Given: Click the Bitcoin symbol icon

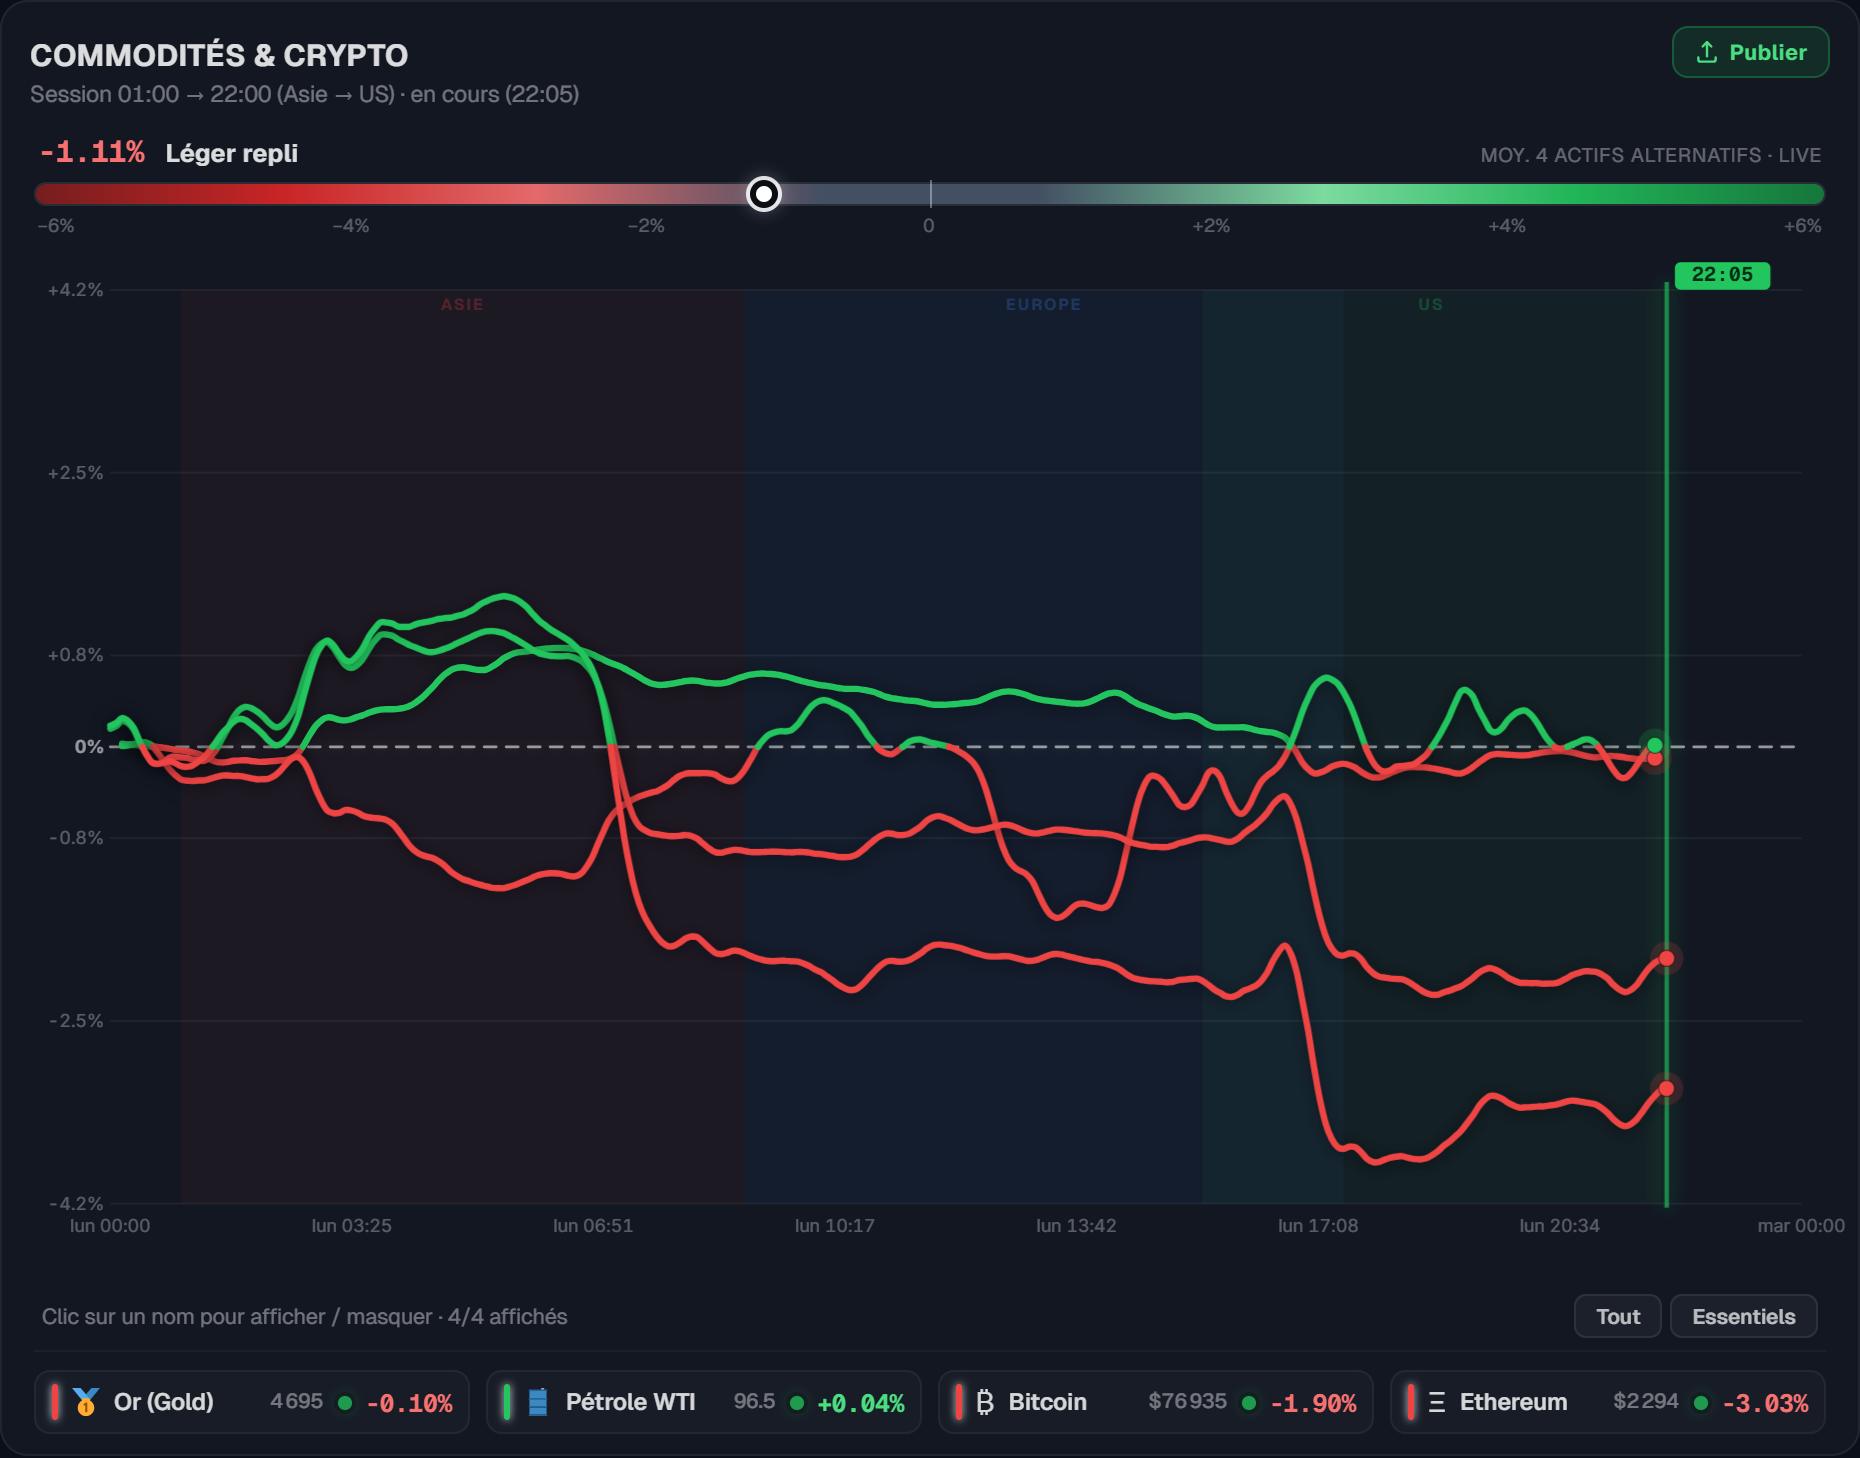Looking at the screenshot, I should (985, 1402).
